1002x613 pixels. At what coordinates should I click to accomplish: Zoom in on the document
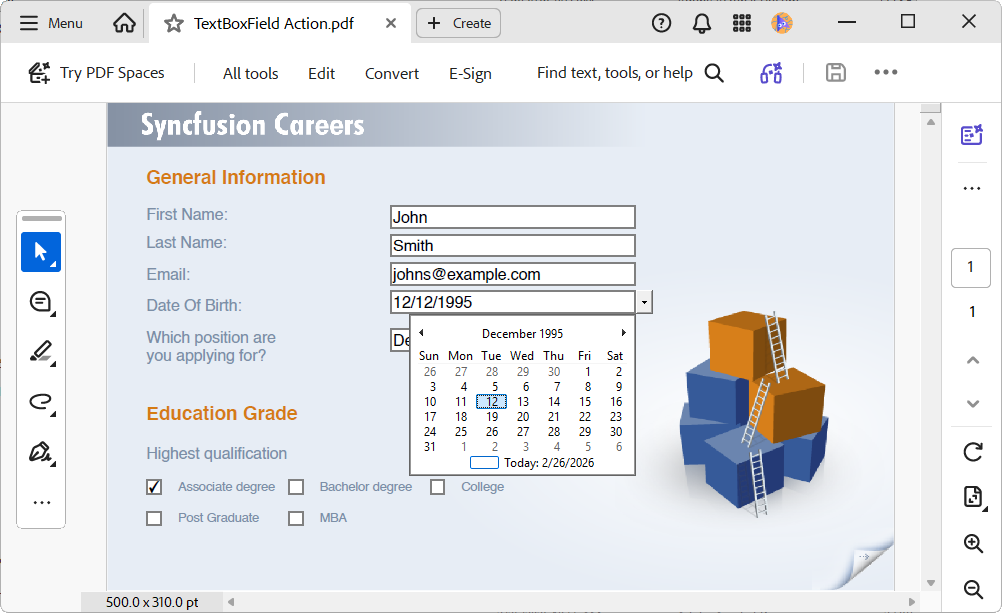click(x=971, y=543)
